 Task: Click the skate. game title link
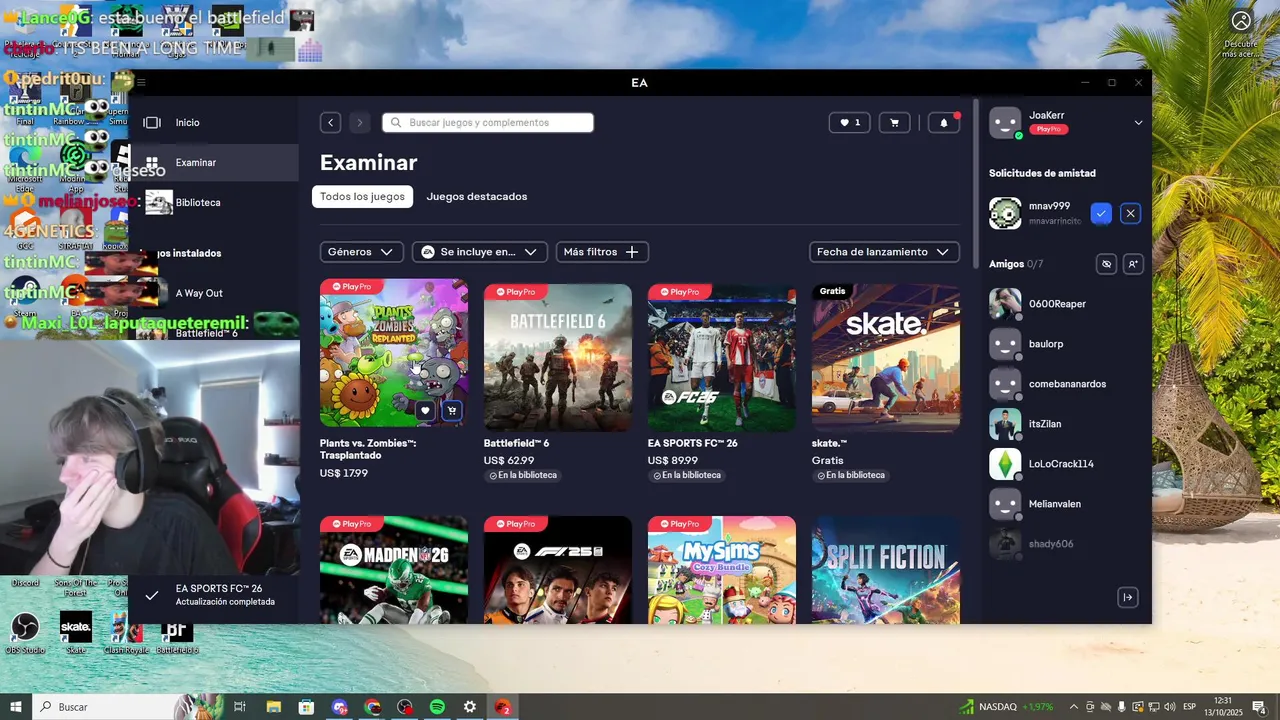pos(829,443)
